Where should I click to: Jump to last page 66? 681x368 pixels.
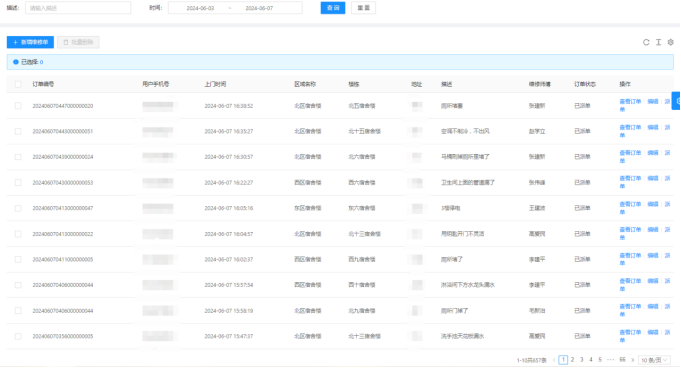coord(622,360)
